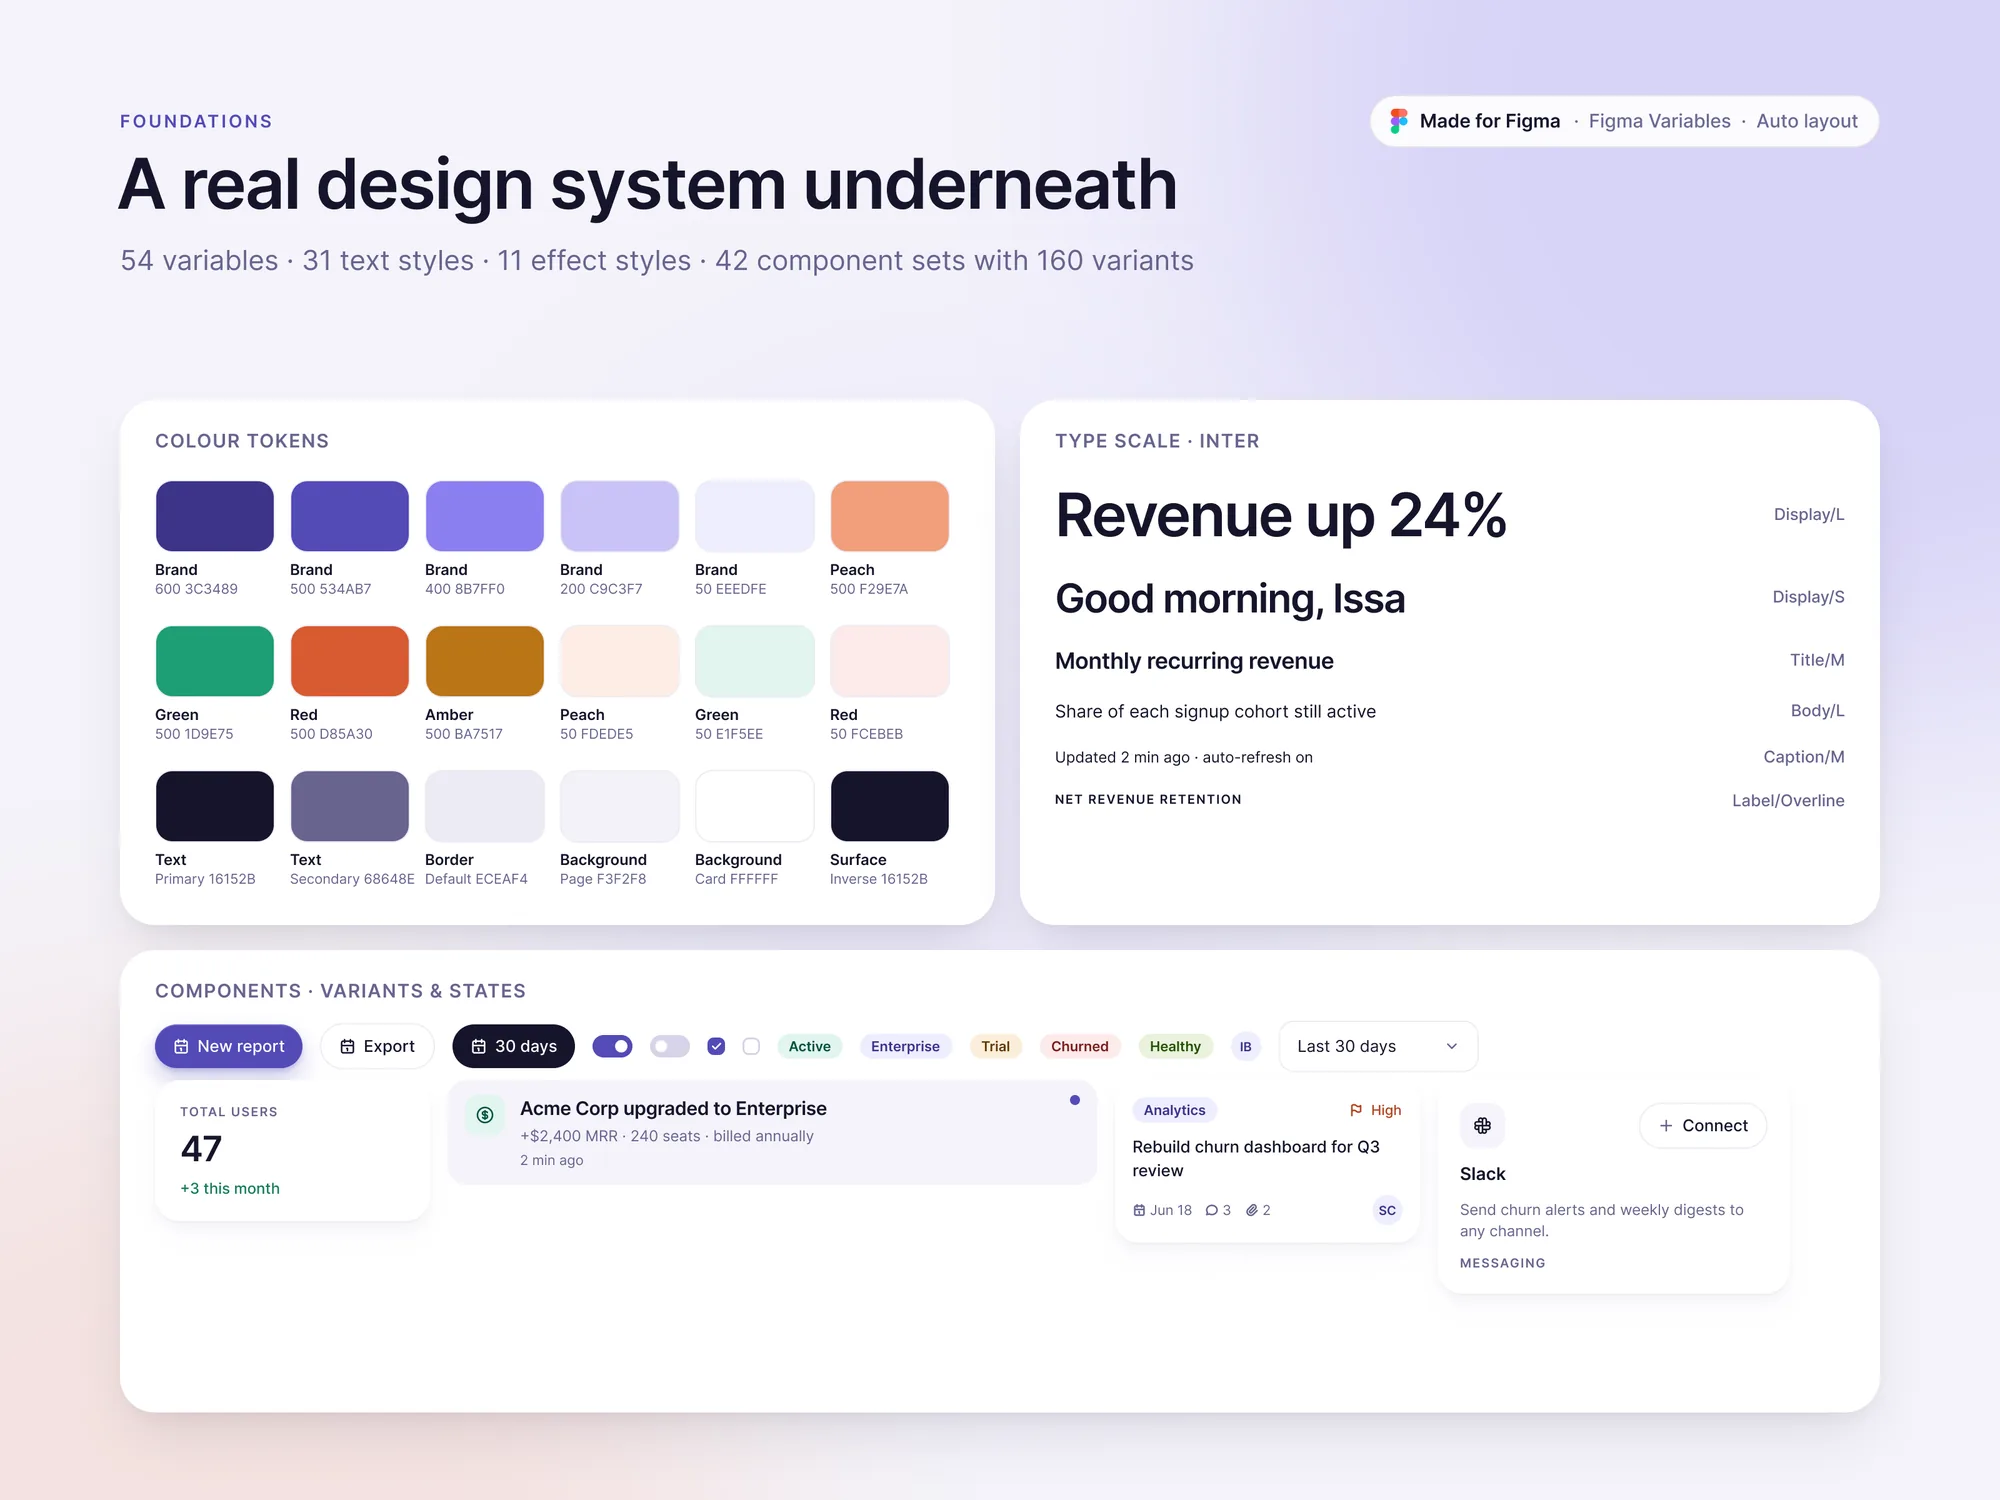Image resolution: width=2000 pixels, height=1500 pixels.
Task: Click the flag icon next to High
Action: [x=1356, y=1110]
